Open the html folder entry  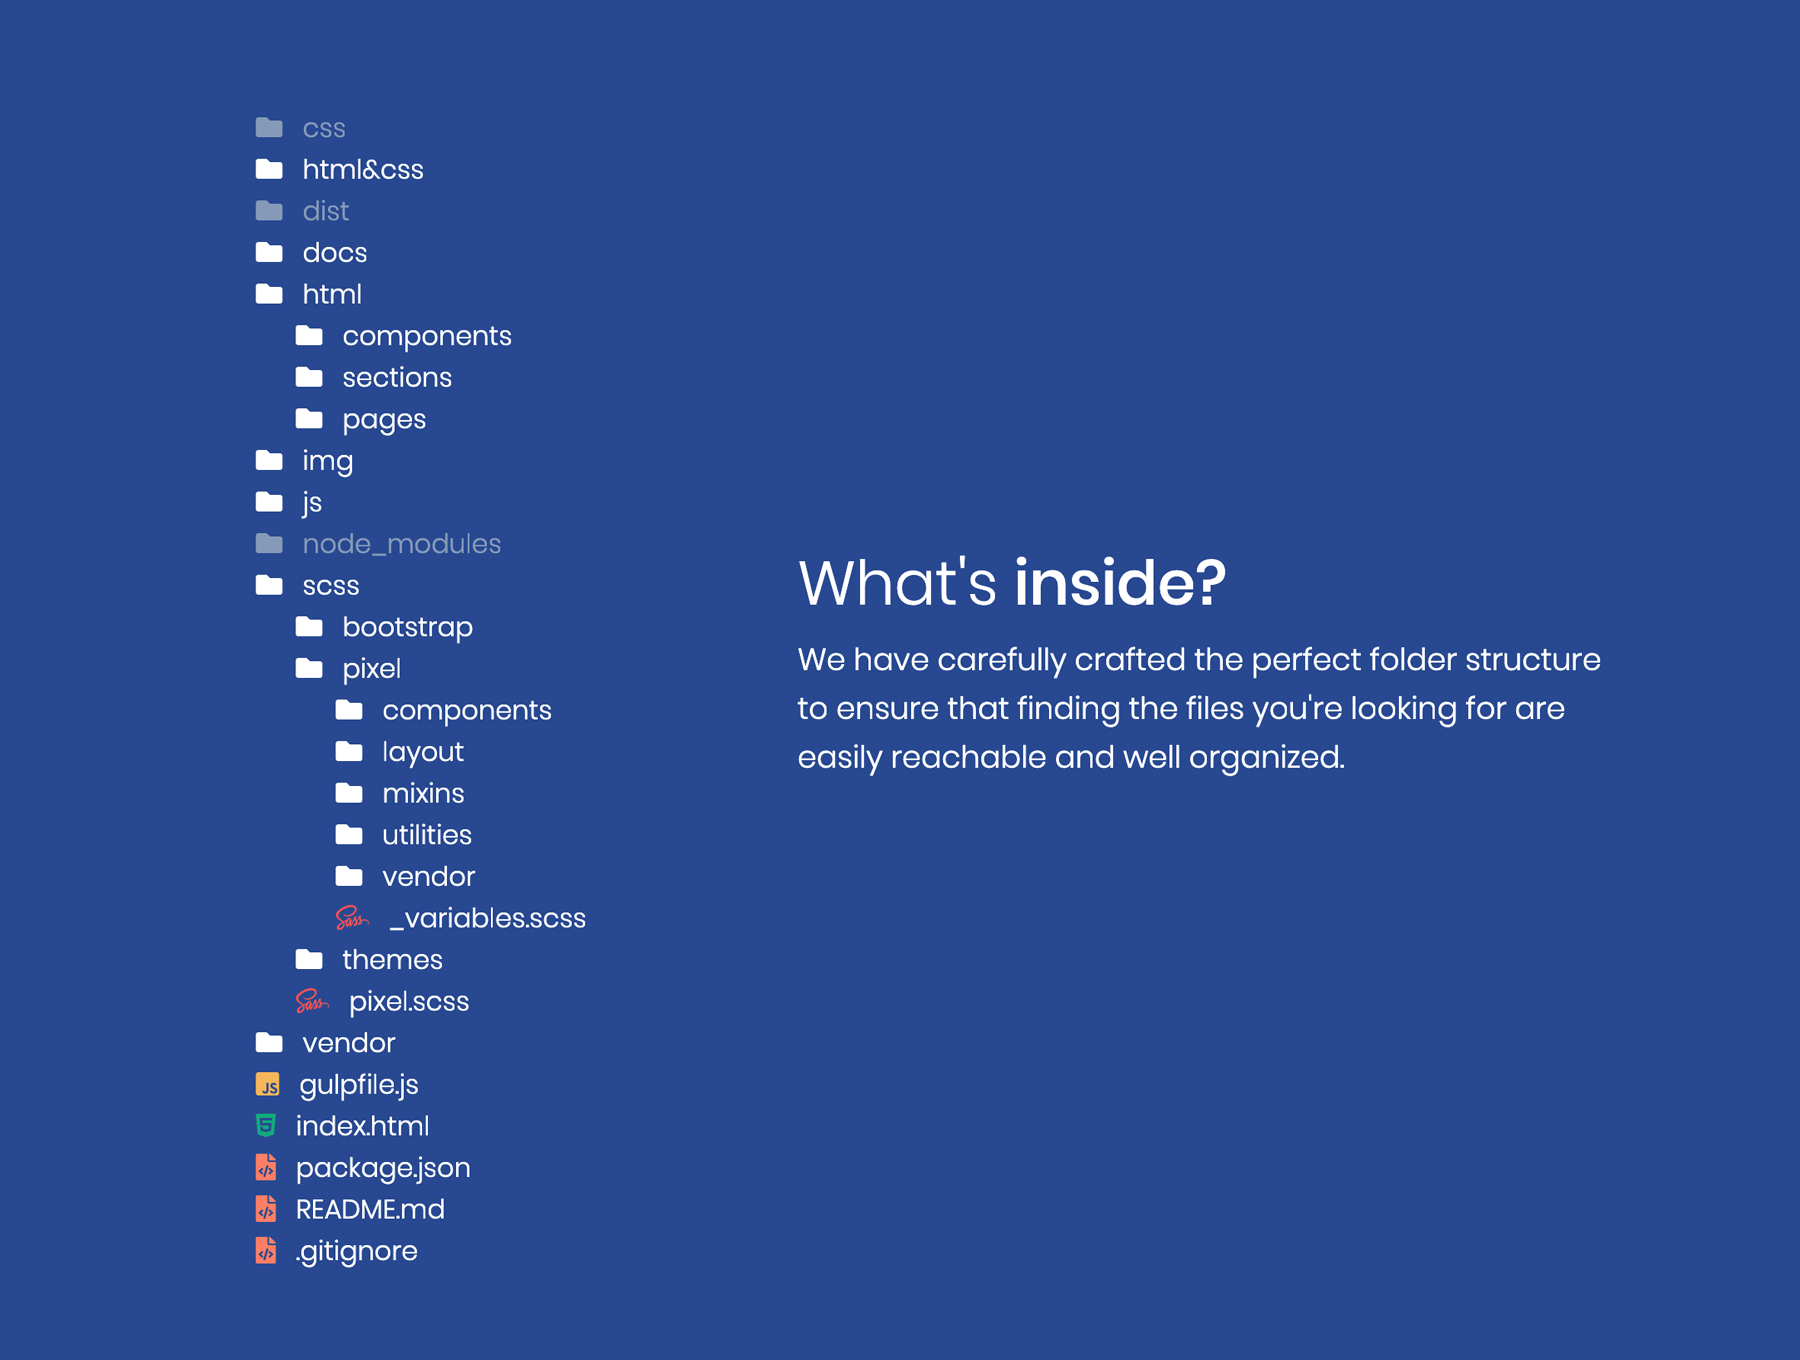coord(331,294)
